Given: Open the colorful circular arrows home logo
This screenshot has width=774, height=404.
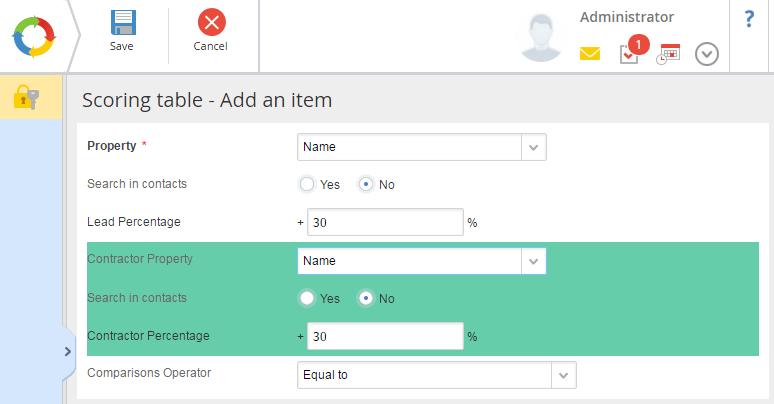Looking at the screenshot, I should [34, 37].
